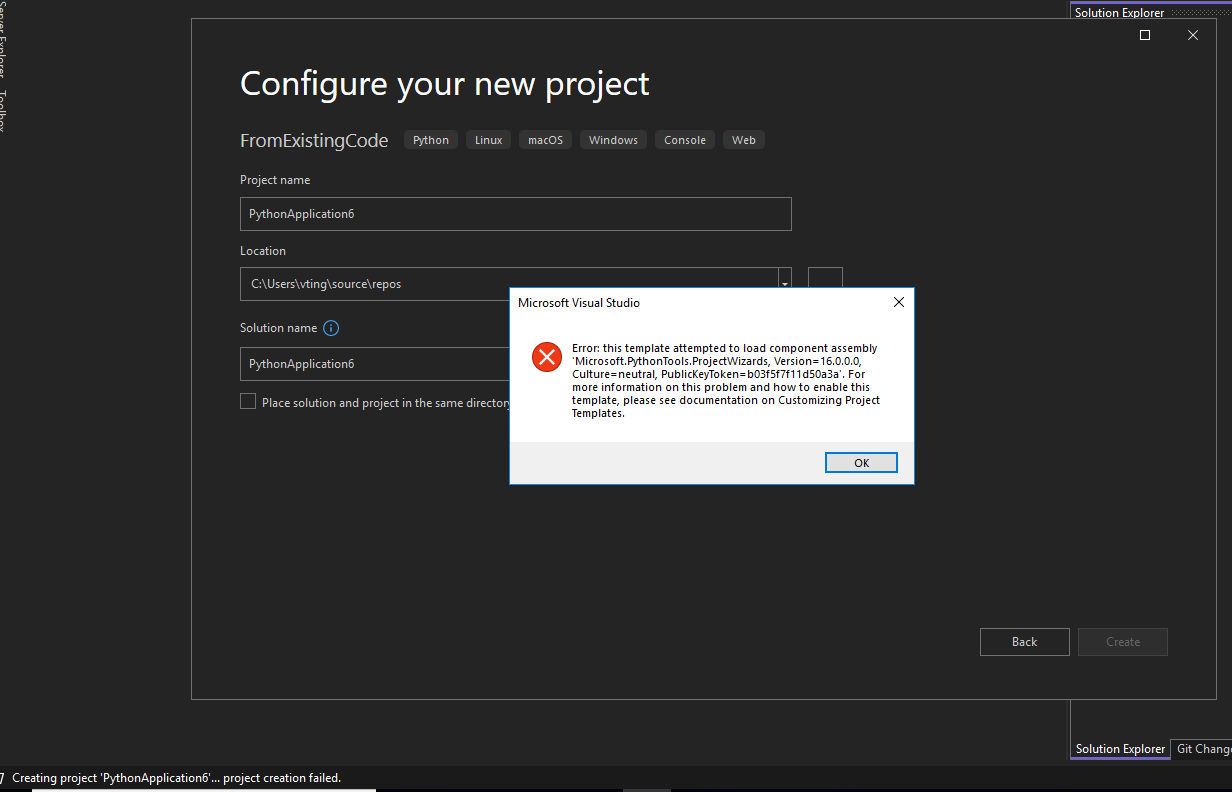1232x792 pixels.
Task: Click the Python tag
Action: coord(431,140)
